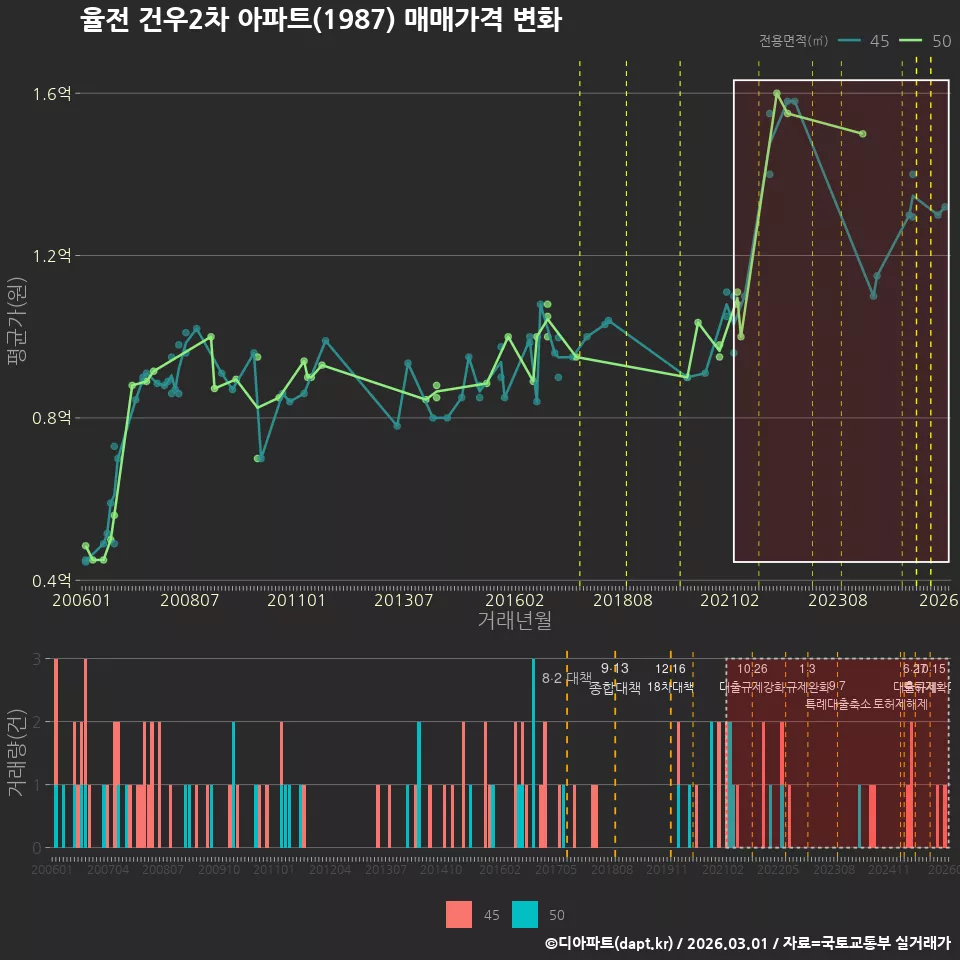This screenshot has width=960, height=960.
Task: Click 201204 on the volume chart x-axis
Action: 329,869
